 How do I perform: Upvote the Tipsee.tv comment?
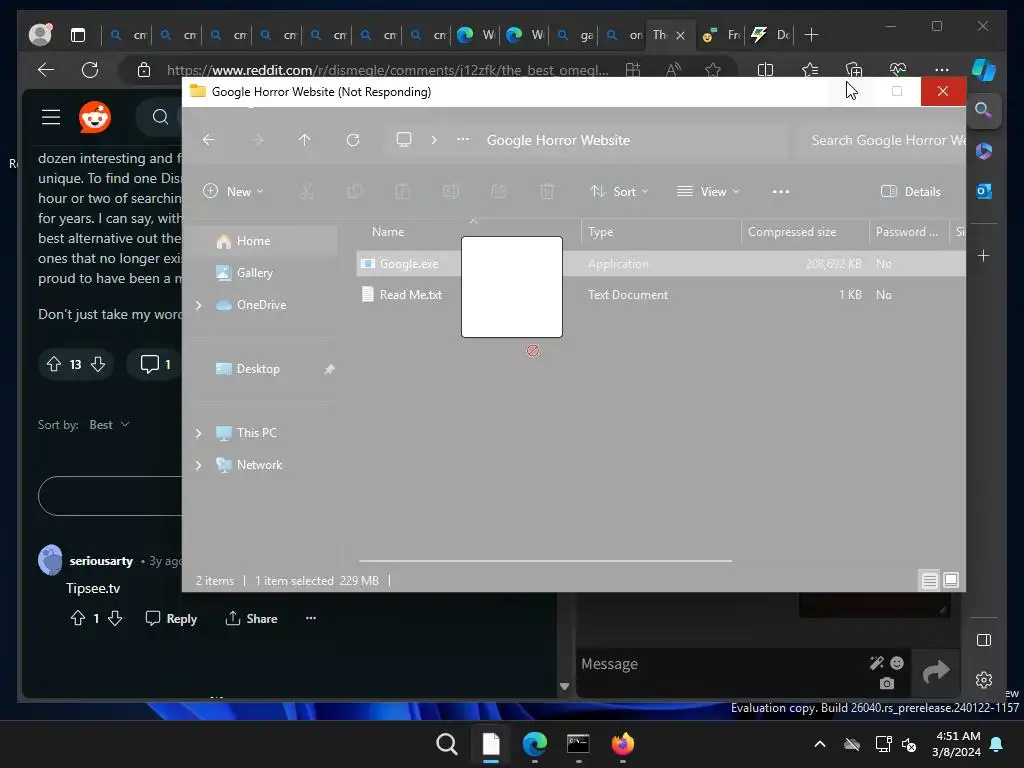point(78,618)
